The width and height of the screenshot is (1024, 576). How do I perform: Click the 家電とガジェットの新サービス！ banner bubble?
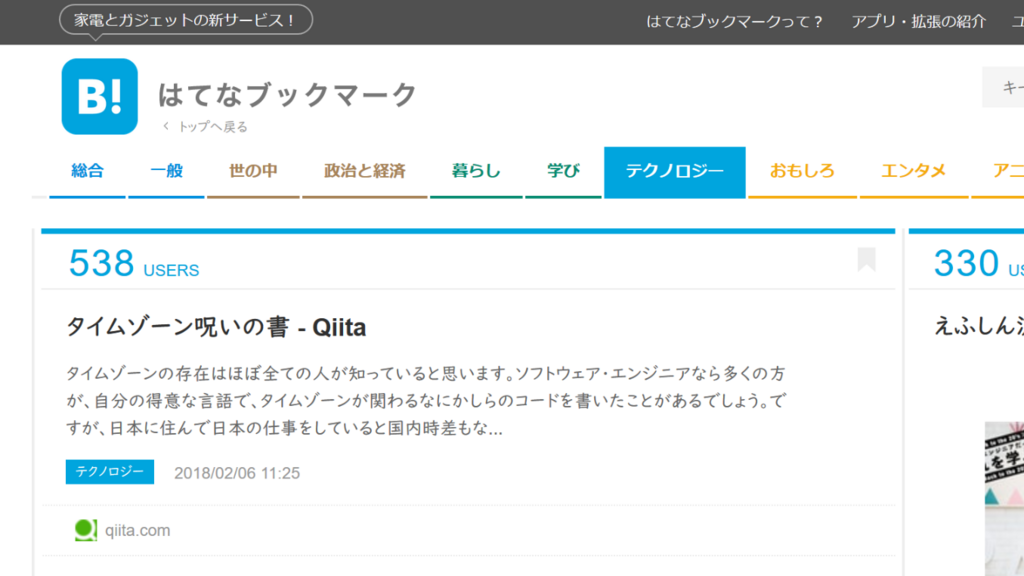185,20
